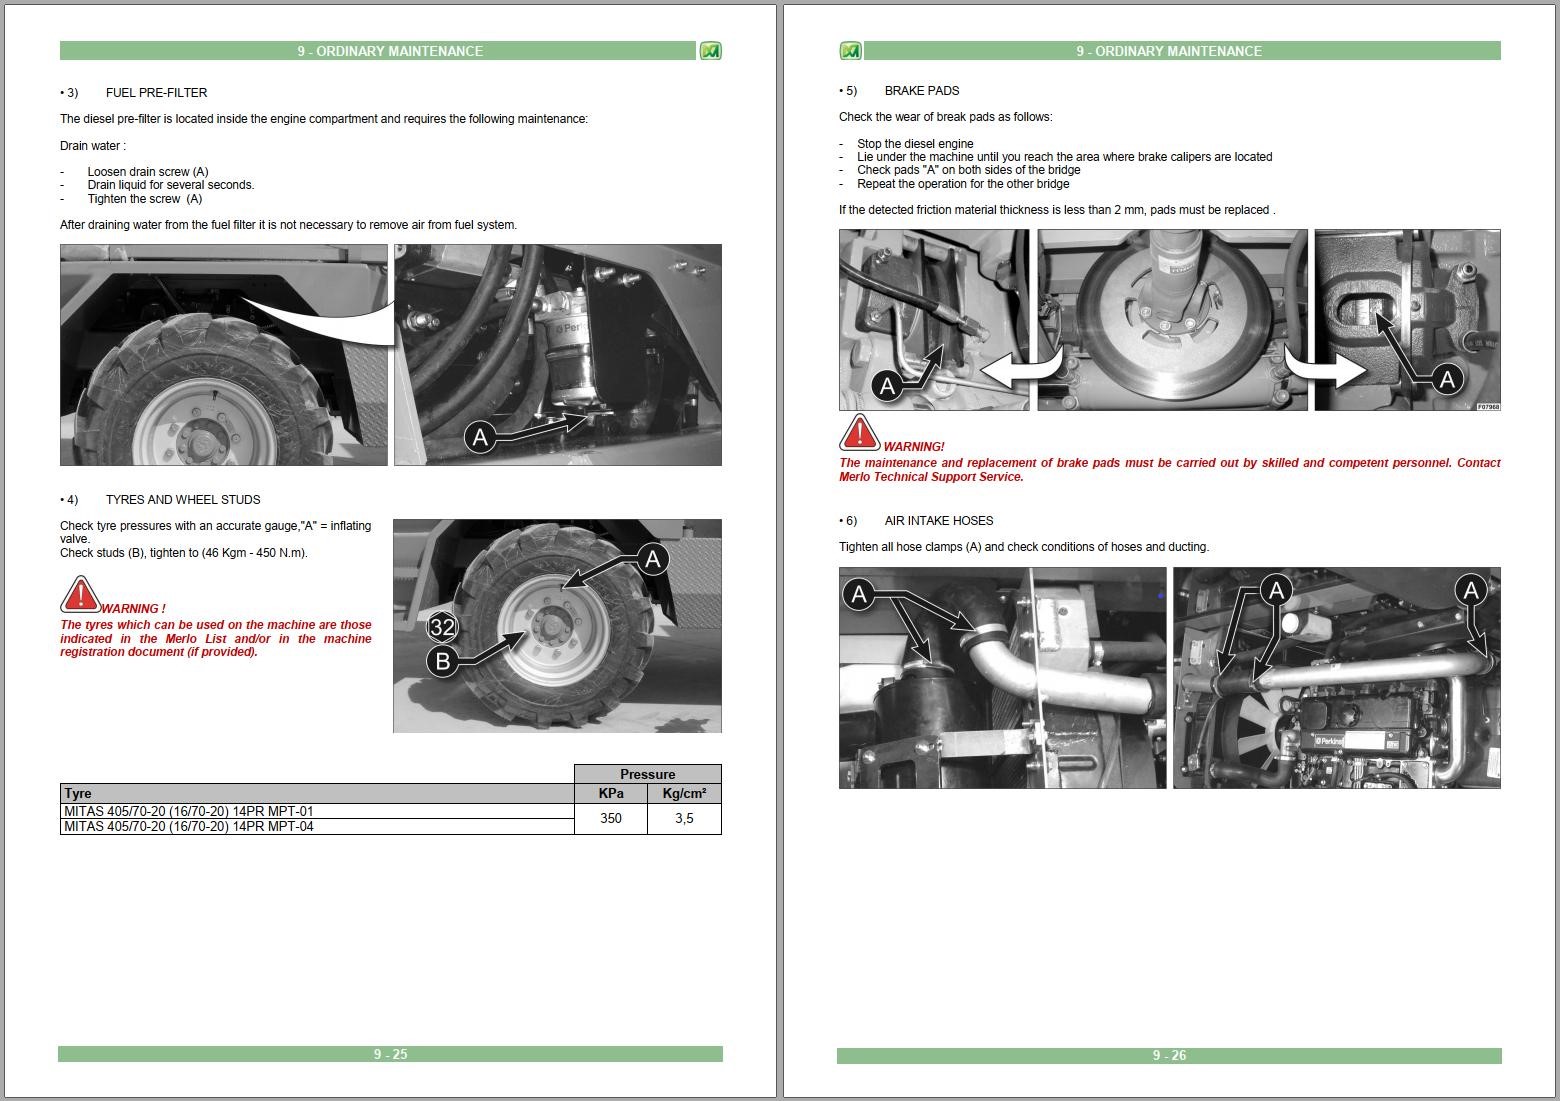1560x1101 pixels.
Task: Click the circled A on the left air intake hose photo
Action: pos(859,595)
